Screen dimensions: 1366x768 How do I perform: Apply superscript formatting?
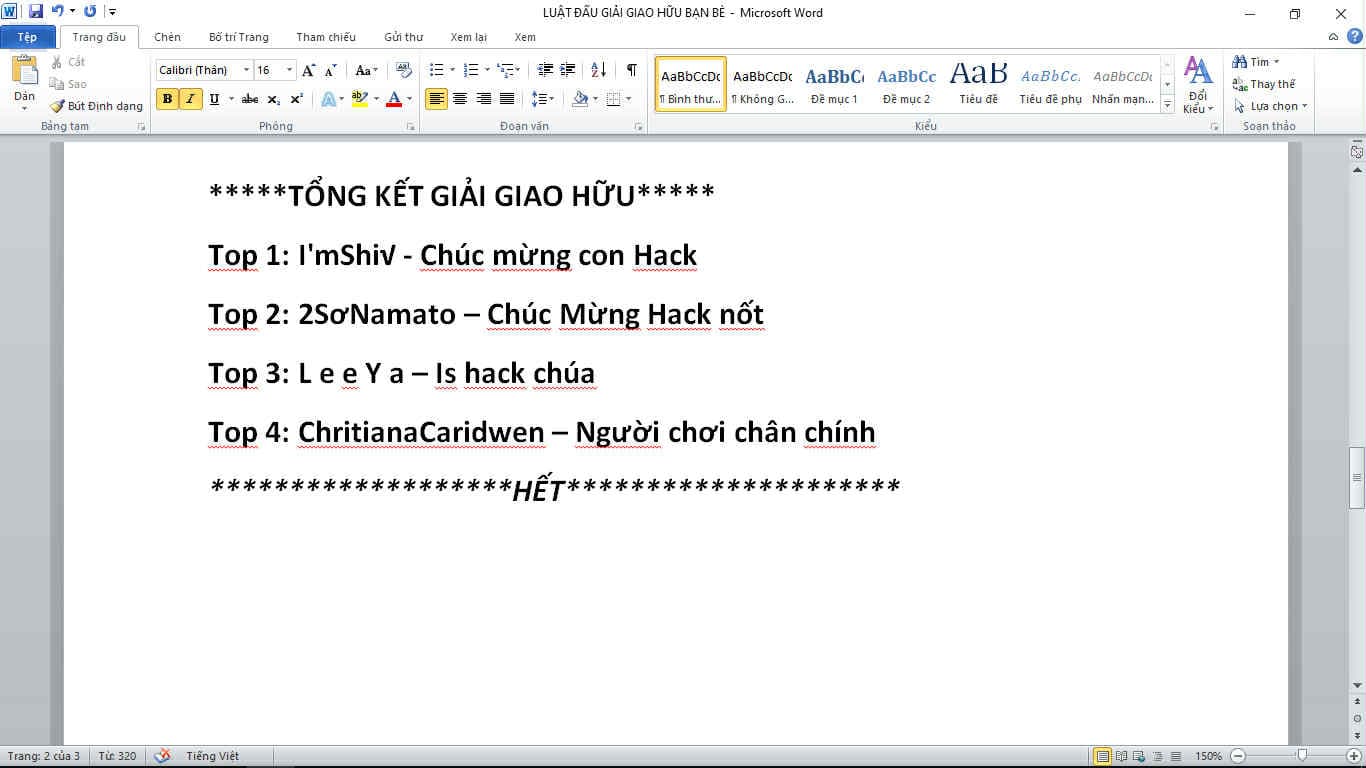pos(296,99)
